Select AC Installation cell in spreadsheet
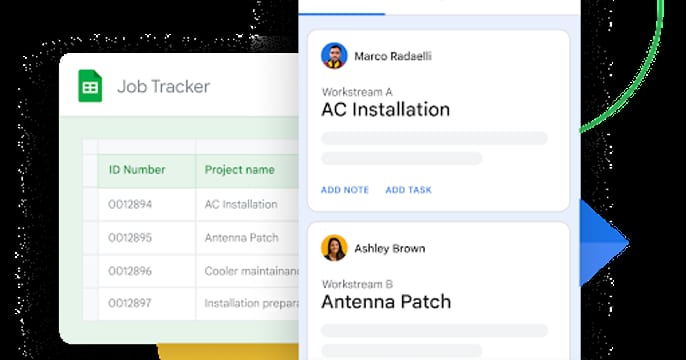Screen dimensions: 686x360 click(247, 204)
